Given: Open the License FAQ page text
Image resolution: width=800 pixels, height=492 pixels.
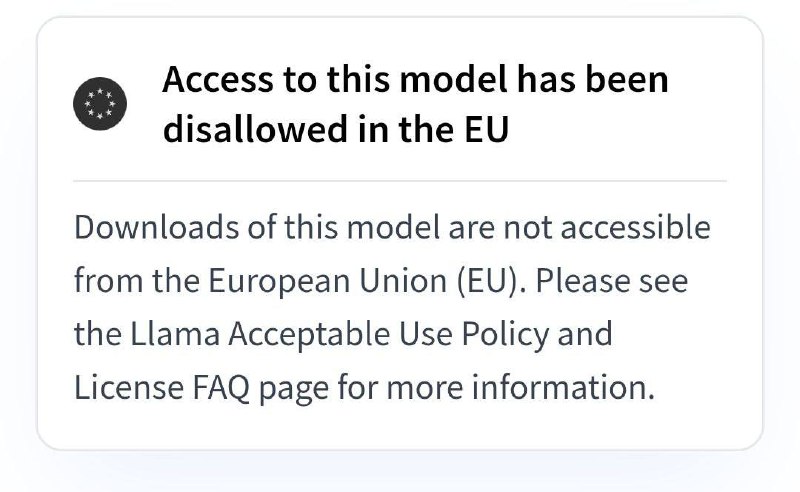Looking at the screenshot, I should [202, 387].
